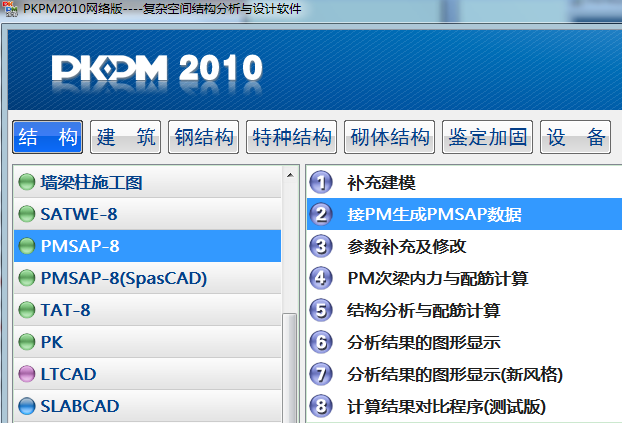This screenshot has height=423, width=622.
Task: Click purple dot beside LTCAD
Action: 27,374
